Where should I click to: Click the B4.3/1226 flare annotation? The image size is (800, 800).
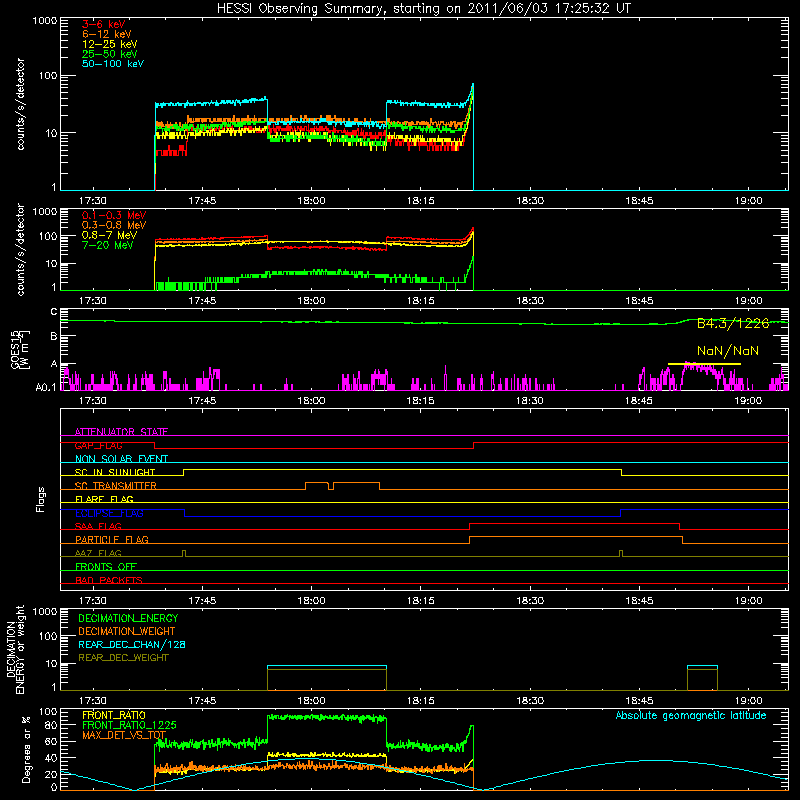pyautogui.click(x=733, y=323)
